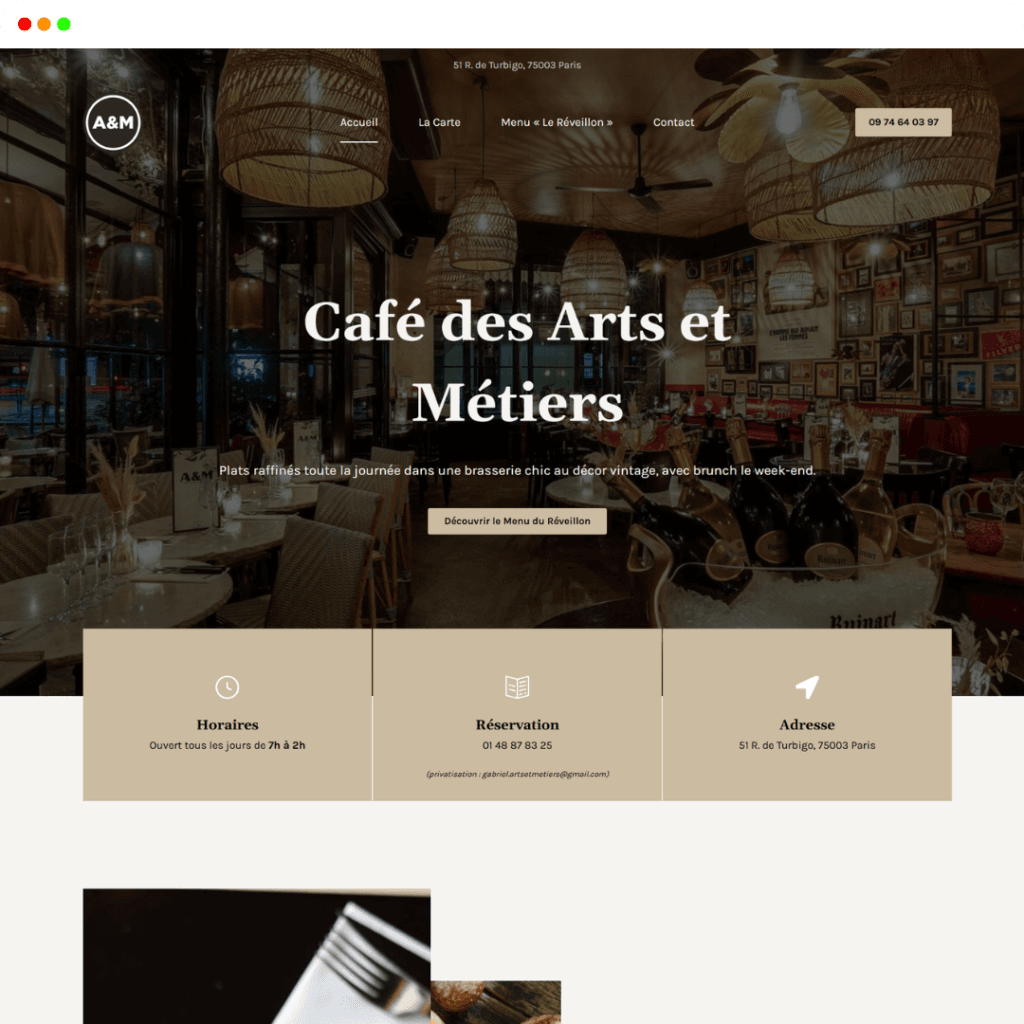Go to La Carte menu page

coord(440,122)
